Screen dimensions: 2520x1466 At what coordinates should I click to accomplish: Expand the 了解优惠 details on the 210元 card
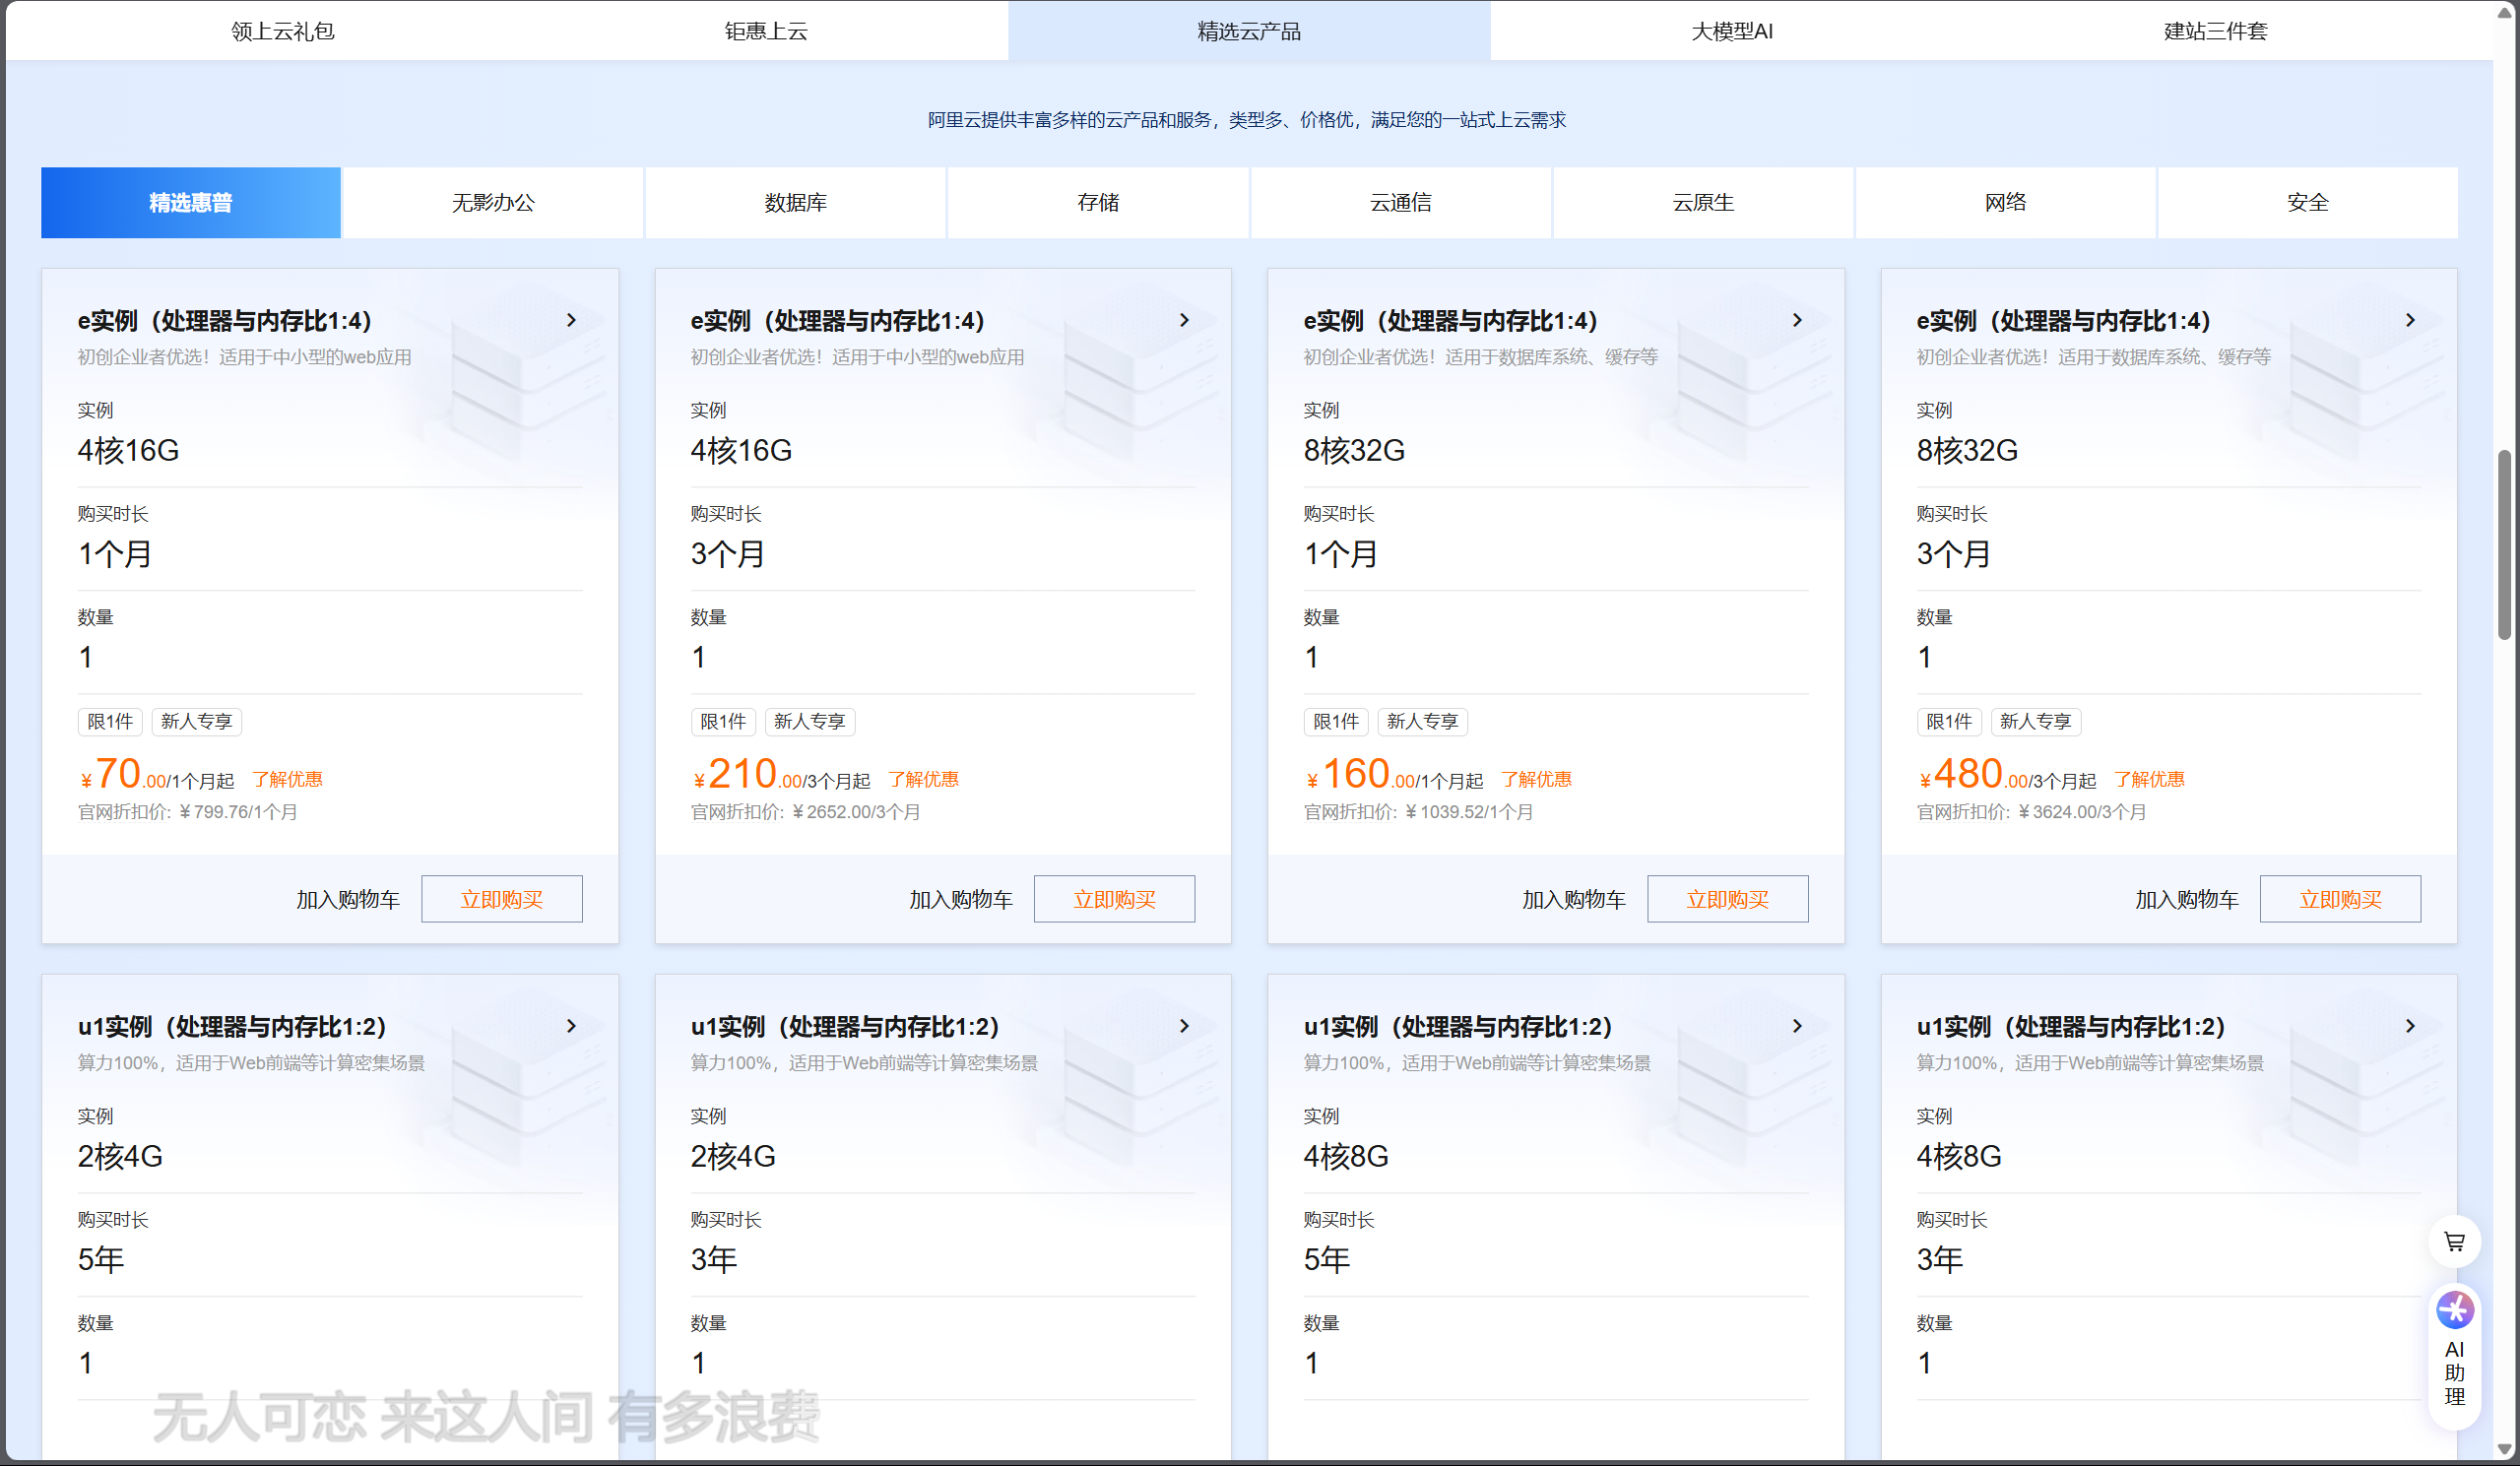[923, 779]
